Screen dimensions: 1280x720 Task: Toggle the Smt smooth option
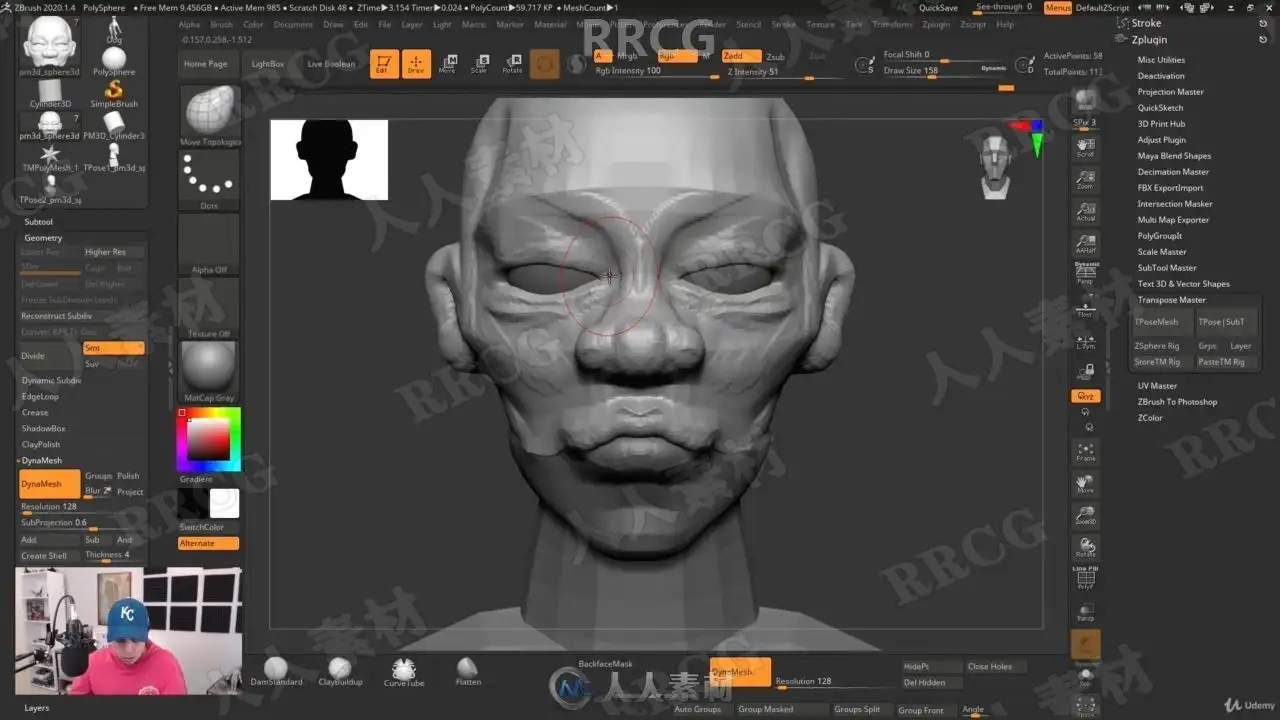tap(113, 348)
